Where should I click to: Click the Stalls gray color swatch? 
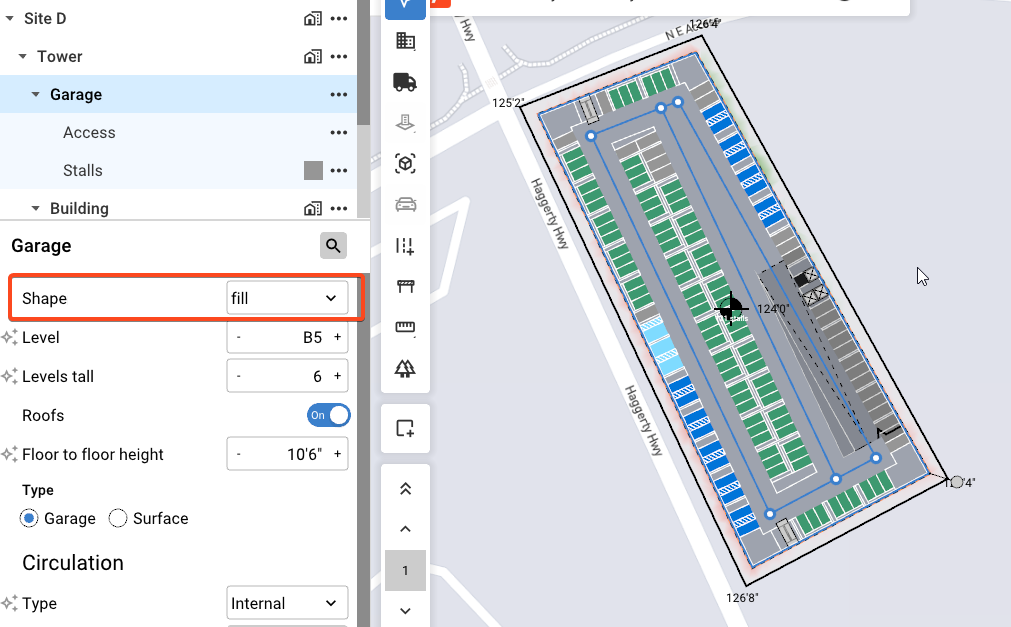(313, 171)
